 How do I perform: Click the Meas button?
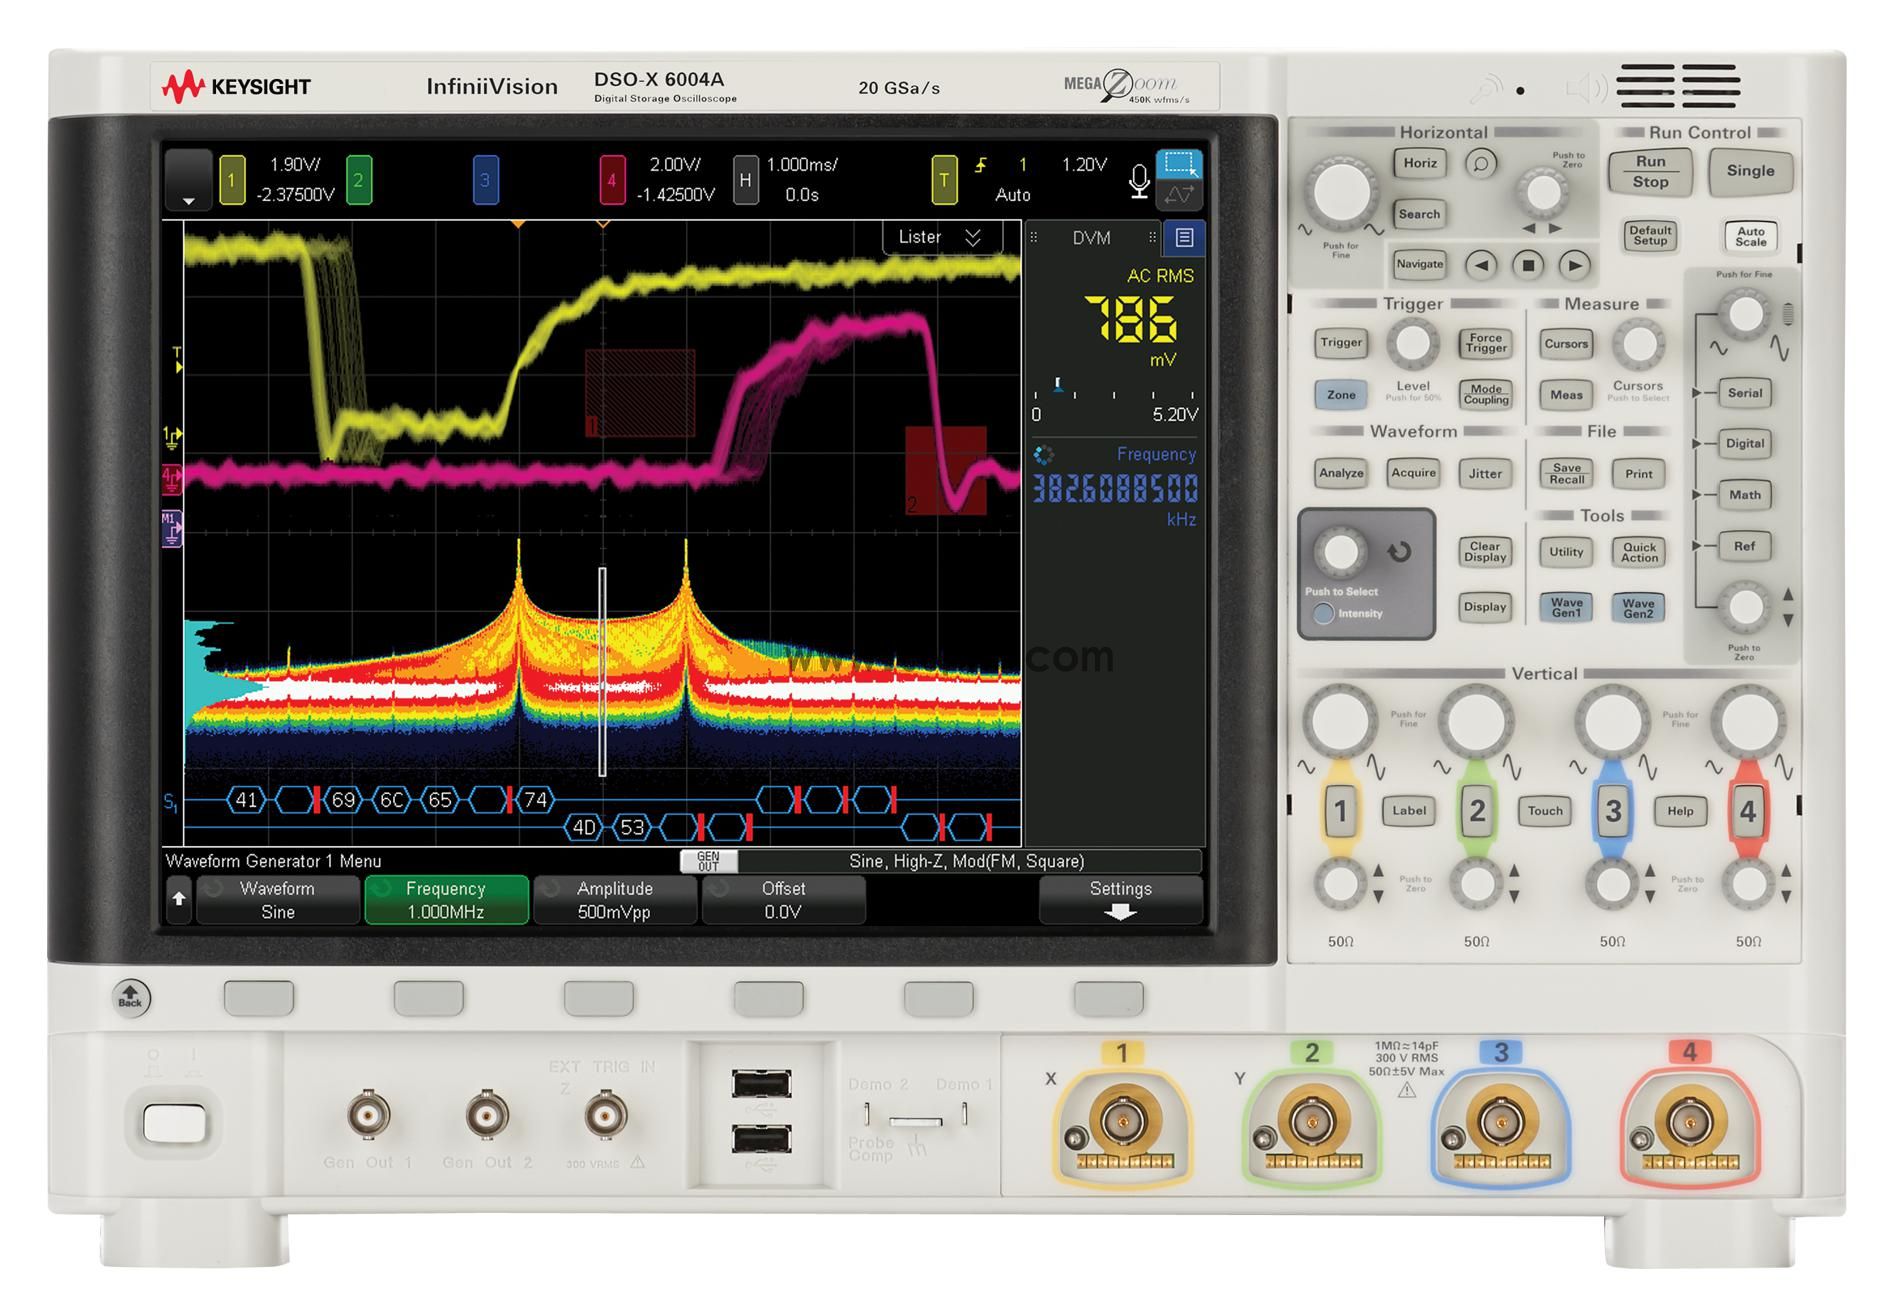click(x=1566, y=395)
